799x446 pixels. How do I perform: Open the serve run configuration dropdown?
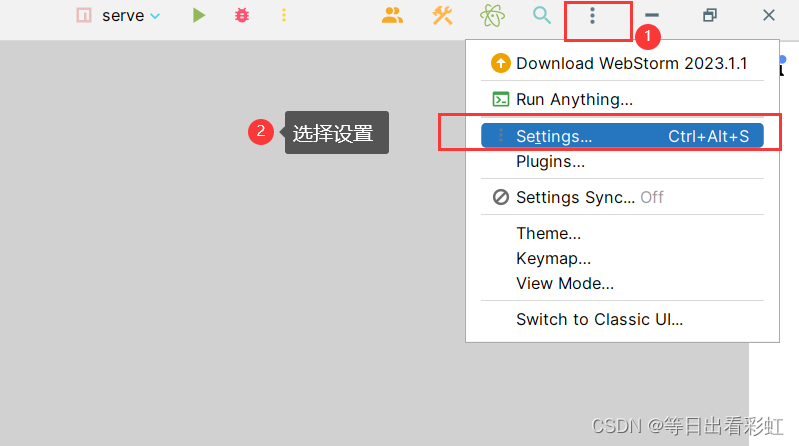[x=131, y=16]
